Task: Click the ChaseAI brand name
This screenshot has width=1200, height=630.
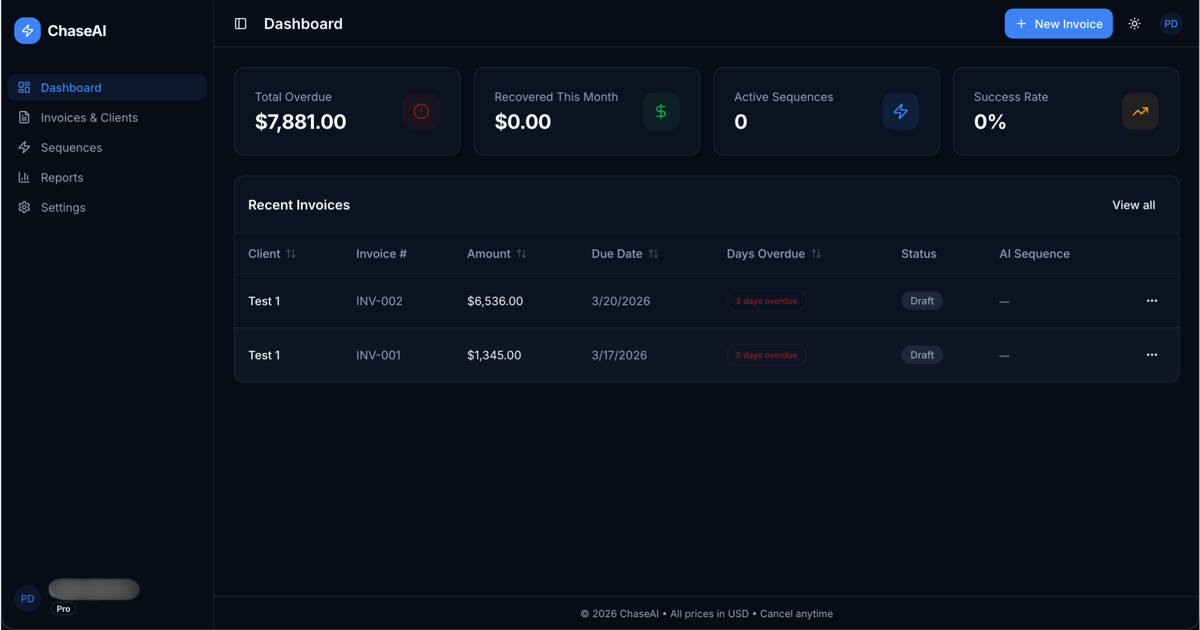Action: point(77,31)
